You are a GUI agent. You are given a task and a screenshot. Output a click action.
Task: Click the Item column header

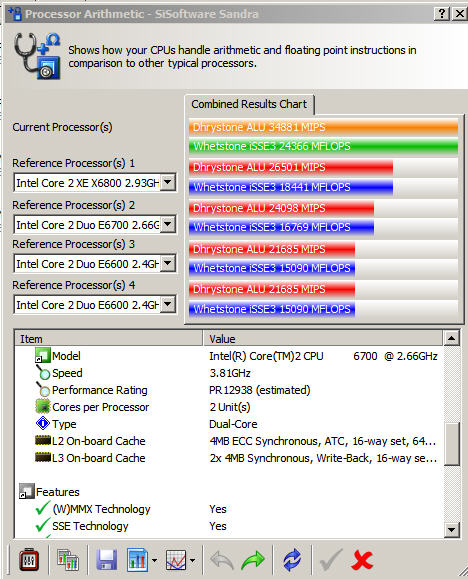(109, 338)
